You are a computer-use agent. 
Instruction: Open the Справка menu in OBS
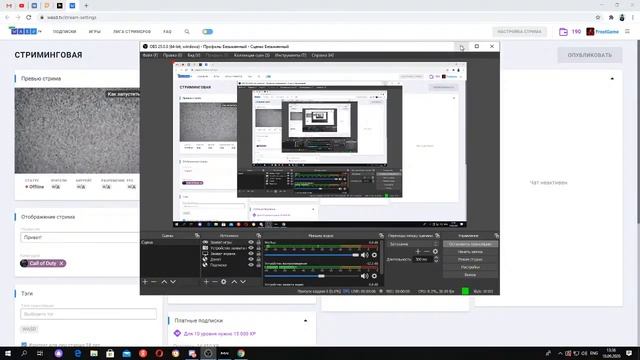tap(322, 55)
